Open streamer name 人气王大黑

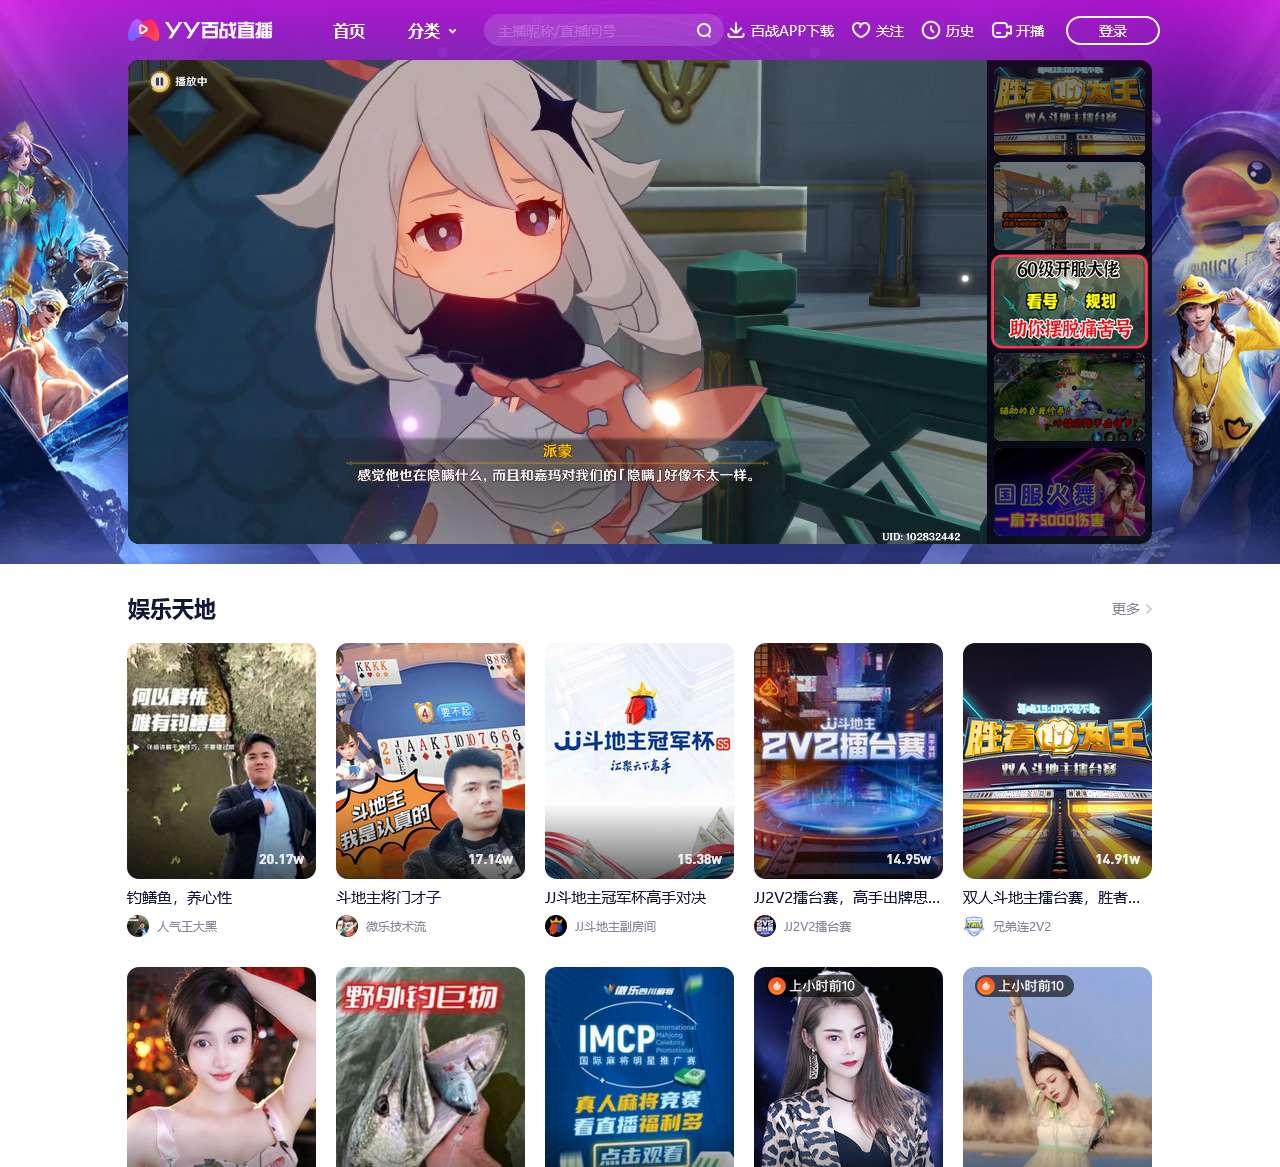point(187,927)
